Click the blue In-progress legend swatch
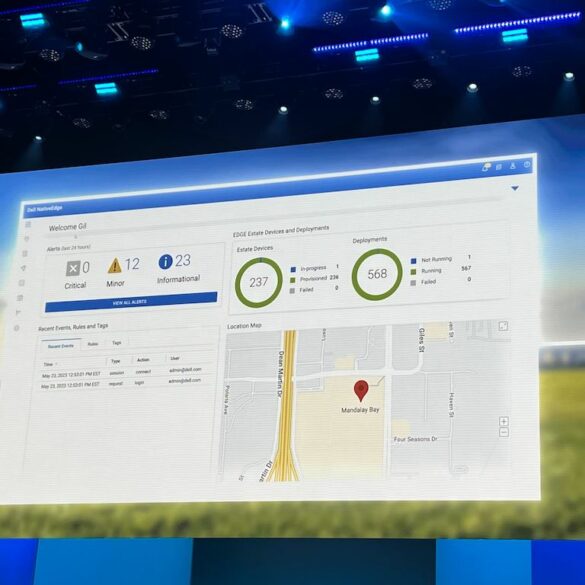585x585 pixels. pyautogui.click(x=293, y=269)
